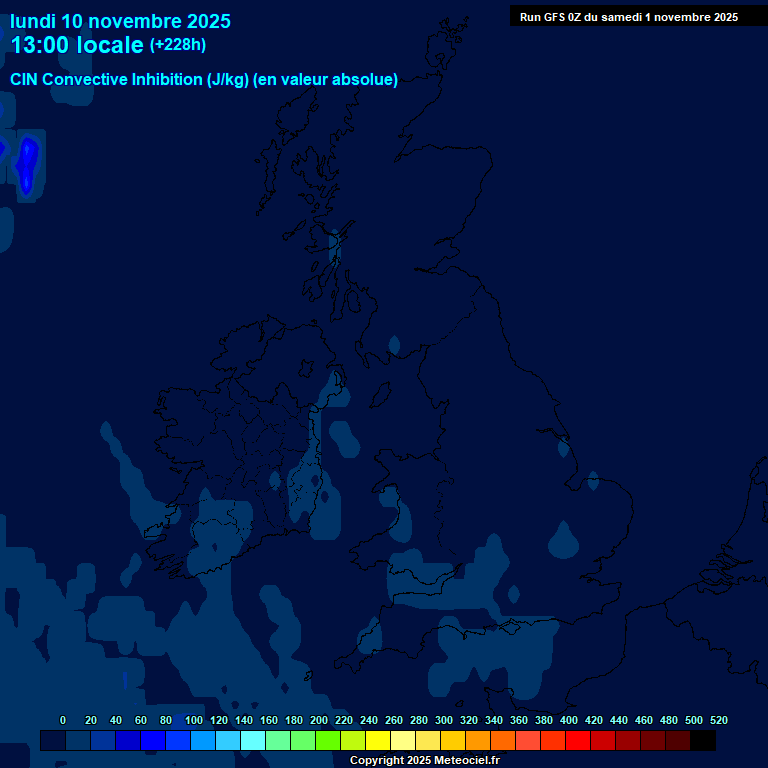Image resolution: width=768 pixels, height=768 pixels.
Task: Open the Copyright 2025 Meteociel.fr link
Action: 424,760
